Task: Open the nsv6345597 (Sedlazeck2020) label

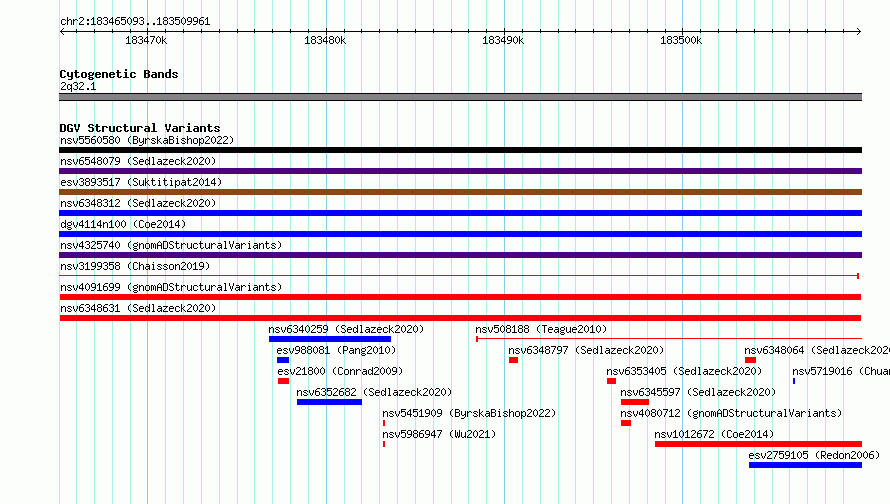Action: click(x=698, y=392)
